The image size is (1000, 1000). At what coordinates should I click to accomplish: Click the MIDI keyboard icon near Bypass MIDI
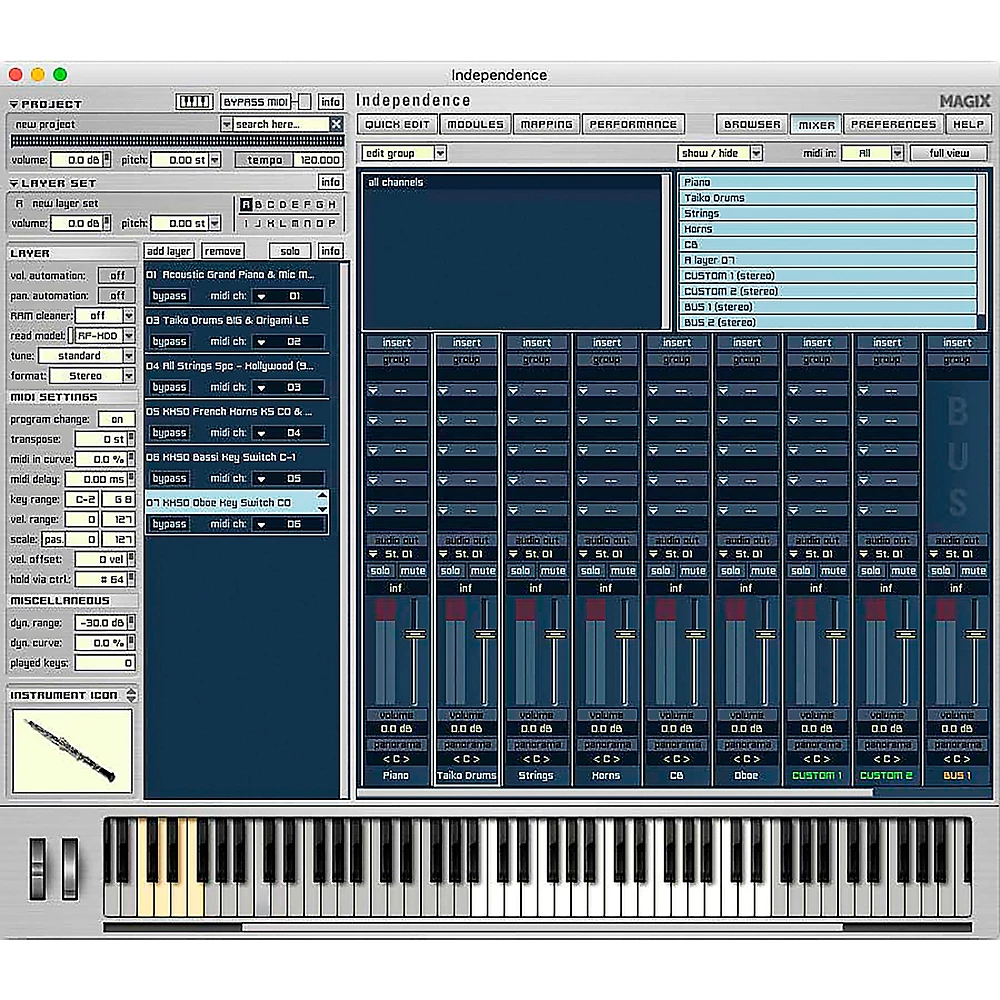[x=194, y=101]
